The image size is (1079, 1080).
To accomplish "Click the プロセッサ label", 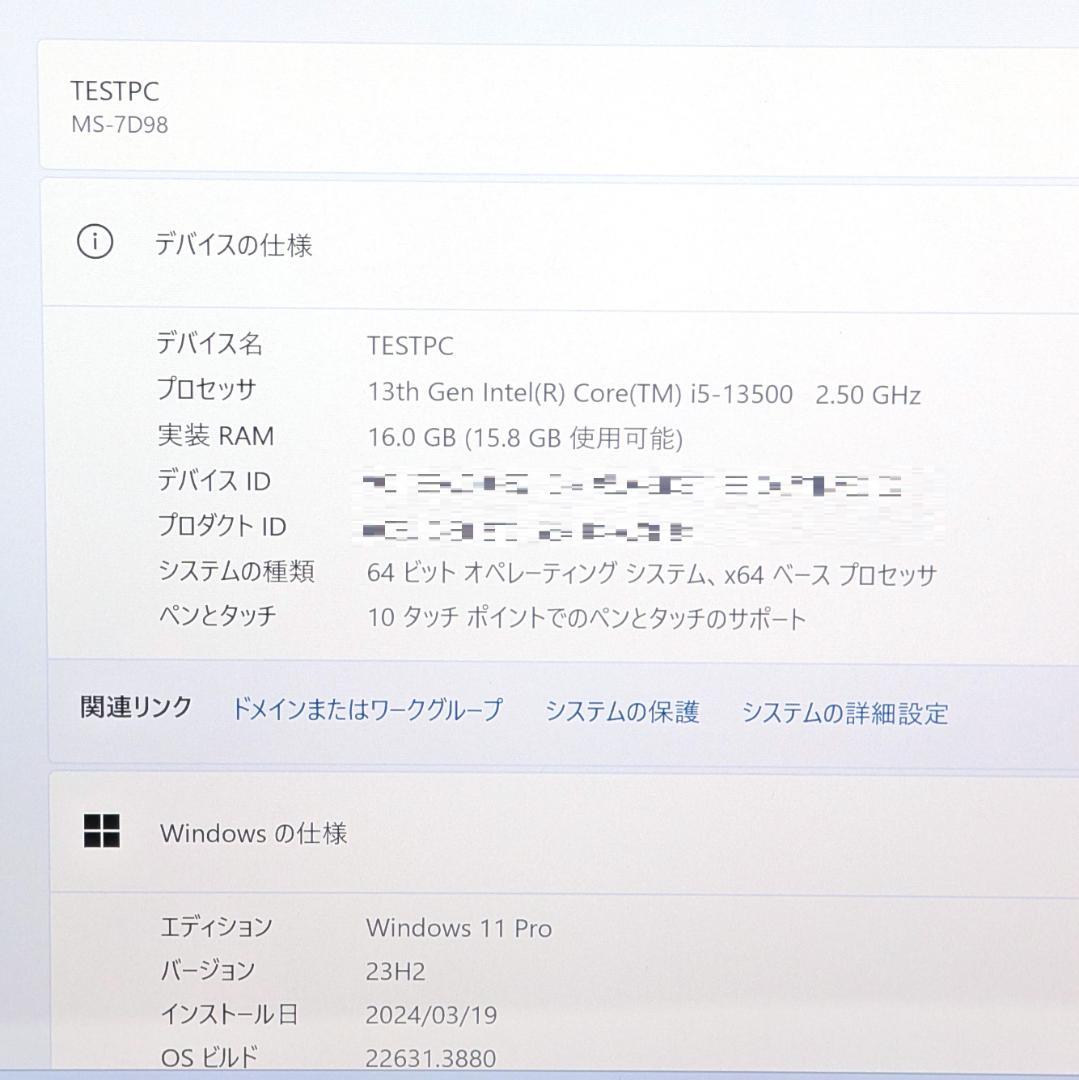I will pyautogui.click(x=207, y=388).
